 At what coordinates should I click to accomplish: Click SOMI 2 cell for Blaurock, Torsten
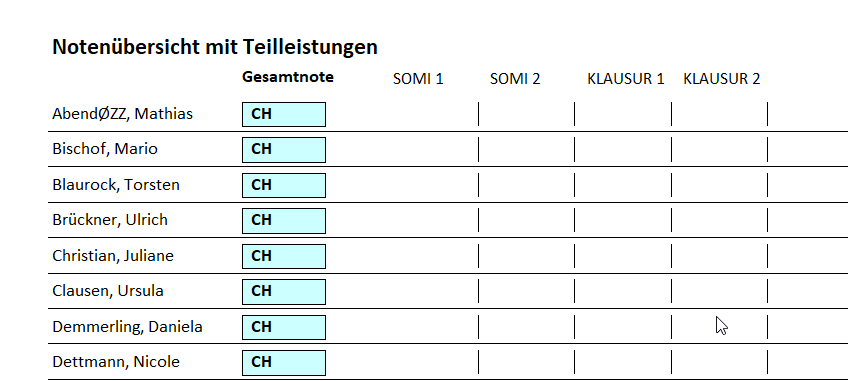(527, 185)
